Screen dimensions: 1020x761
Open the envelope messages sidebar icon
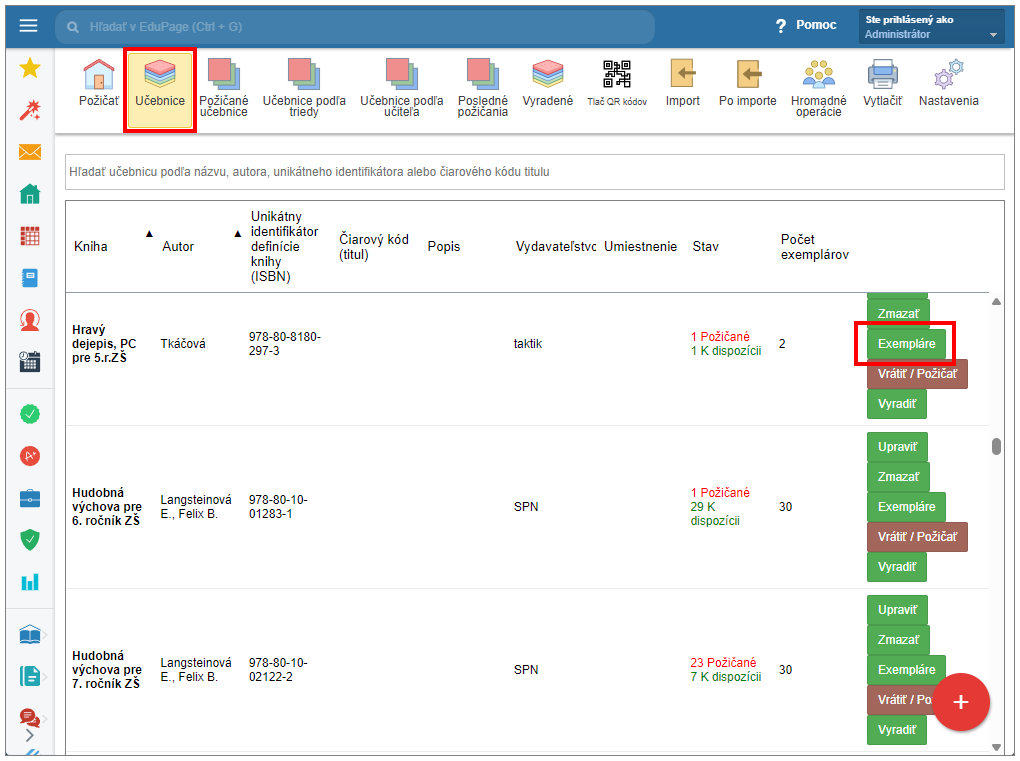tap(30, 152)
